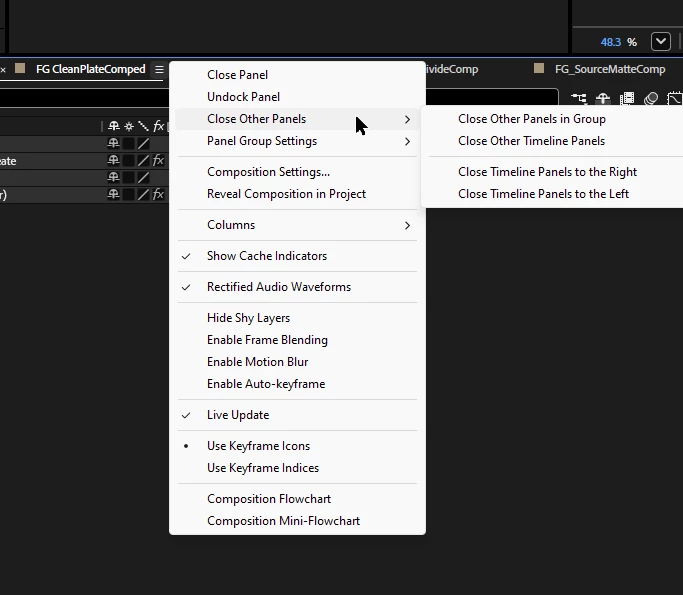
Task: Select Use Keyframe Icons option
Action: [x=297, y=446]
